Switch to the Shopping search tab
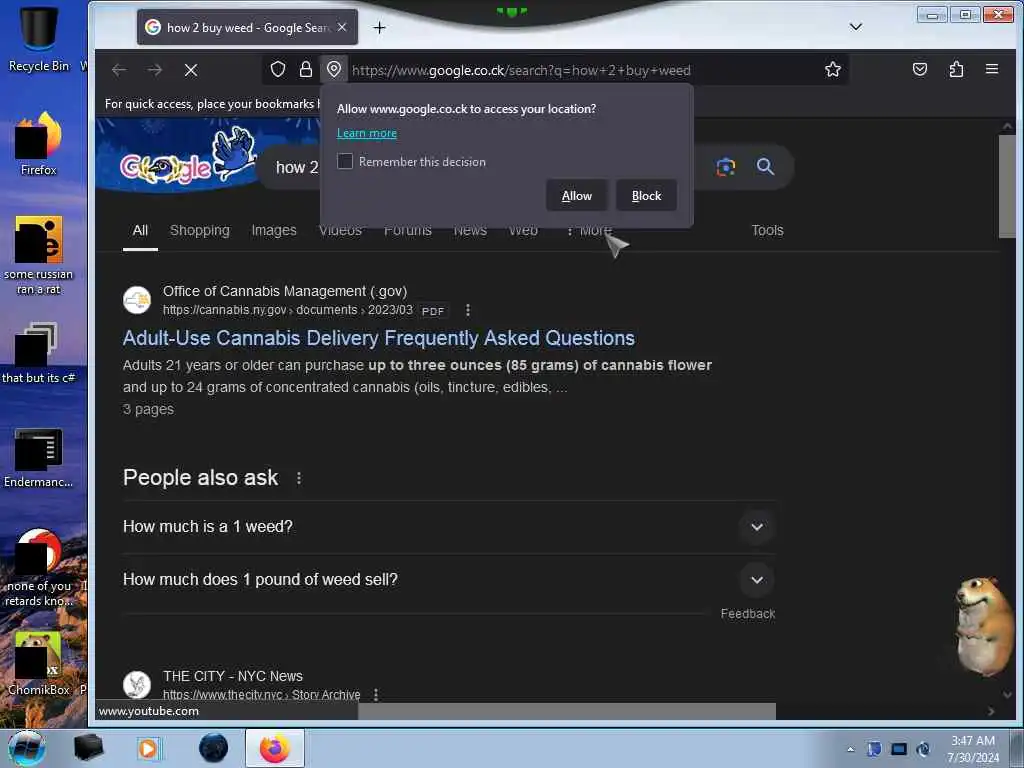 200,231
